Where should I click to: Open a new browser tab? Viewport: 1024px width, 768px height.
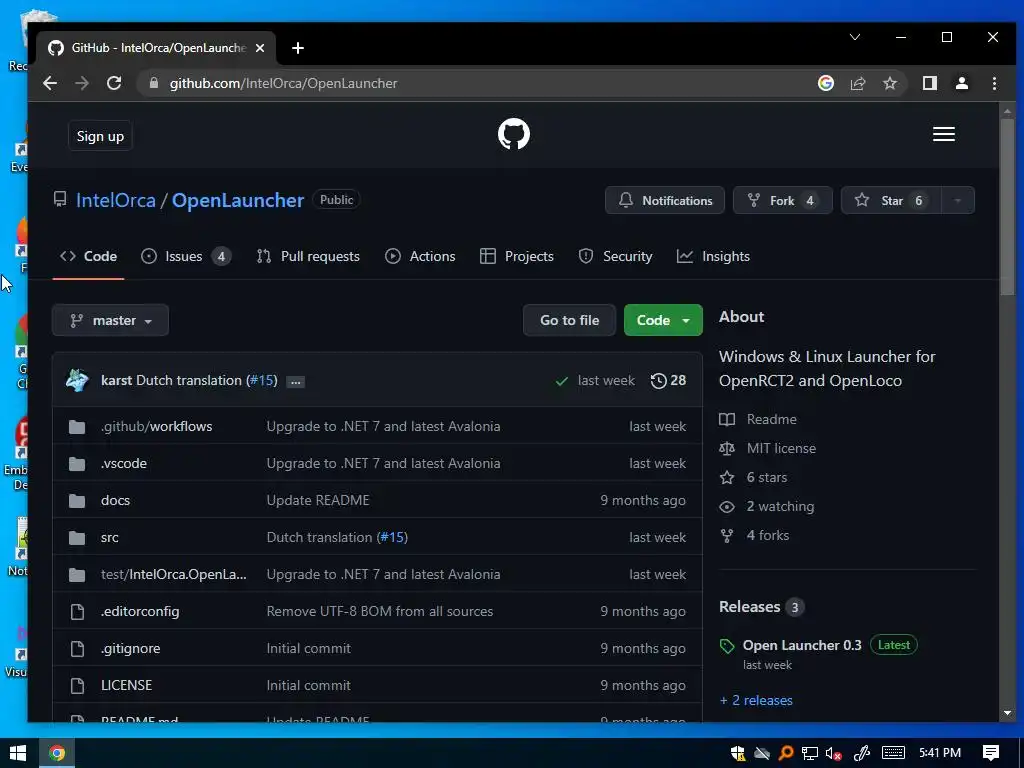(x=298, y=48)
